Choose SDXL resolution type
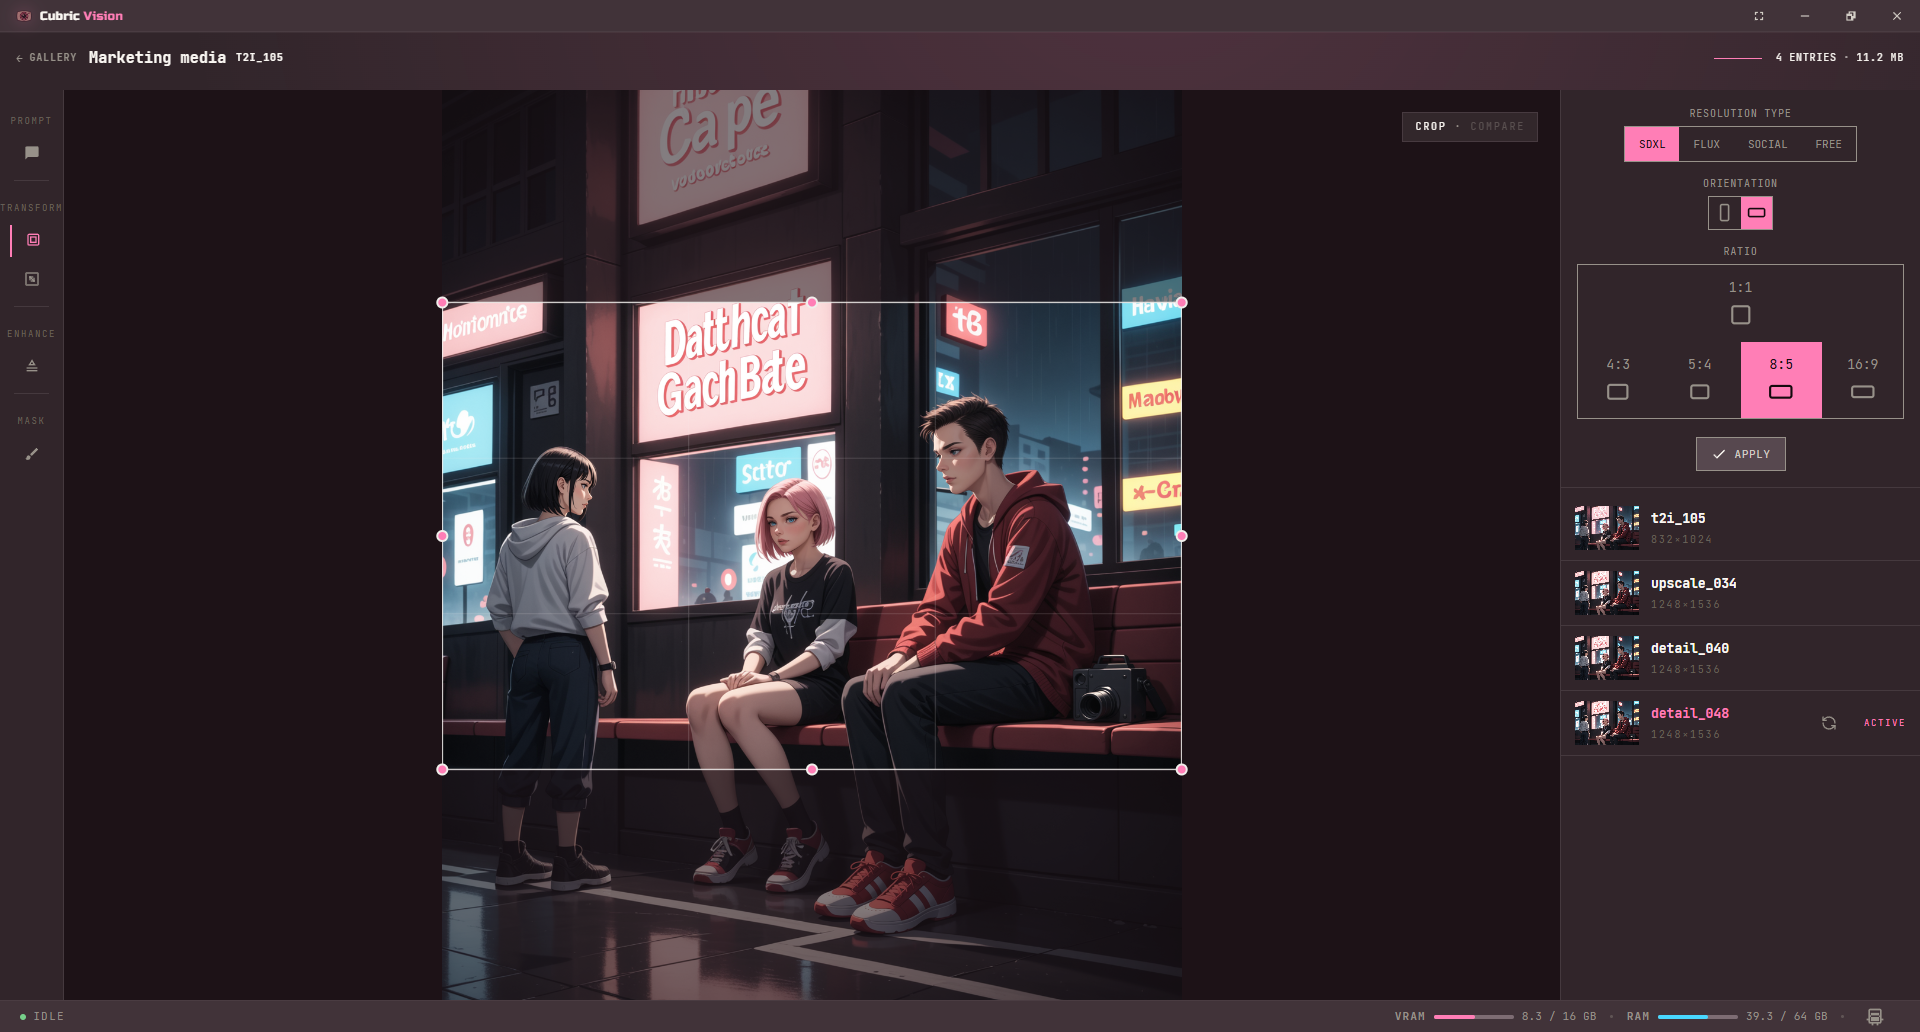 pyautogui.click(x=1652, y=144)
